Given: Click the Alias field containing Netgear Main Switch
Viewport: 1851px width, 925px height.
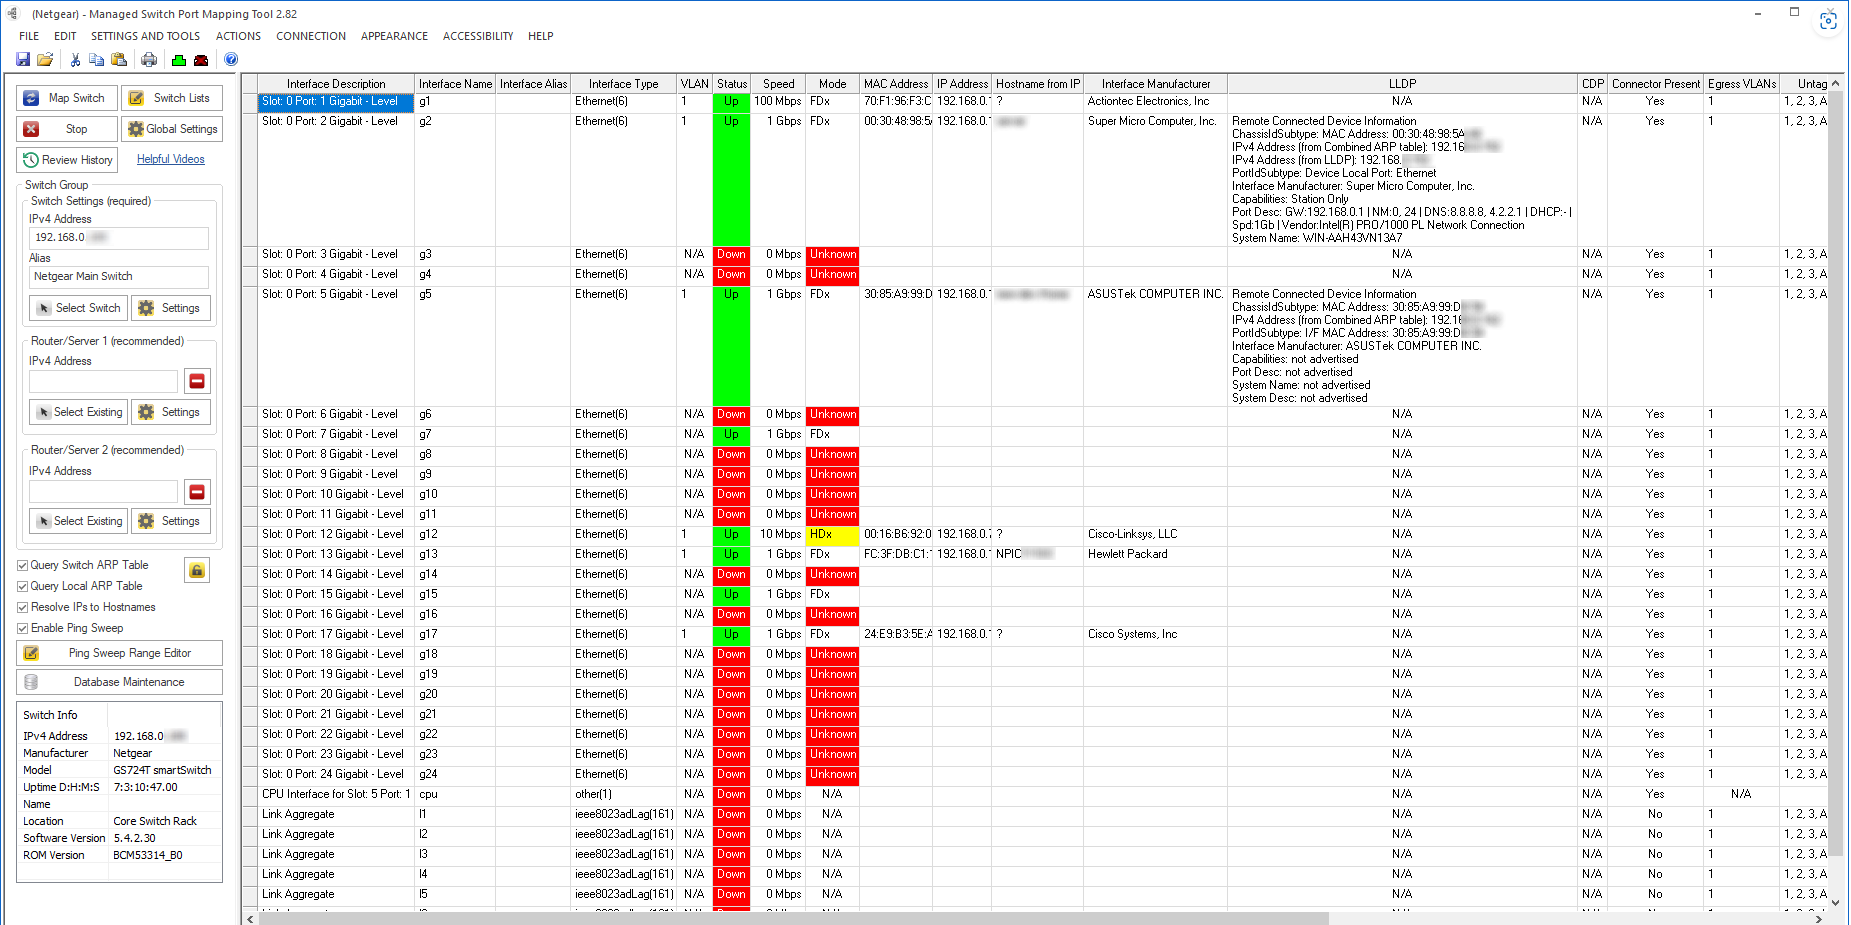Looking at the screenshot, I should pyautogui.click(x=119, y=276).
